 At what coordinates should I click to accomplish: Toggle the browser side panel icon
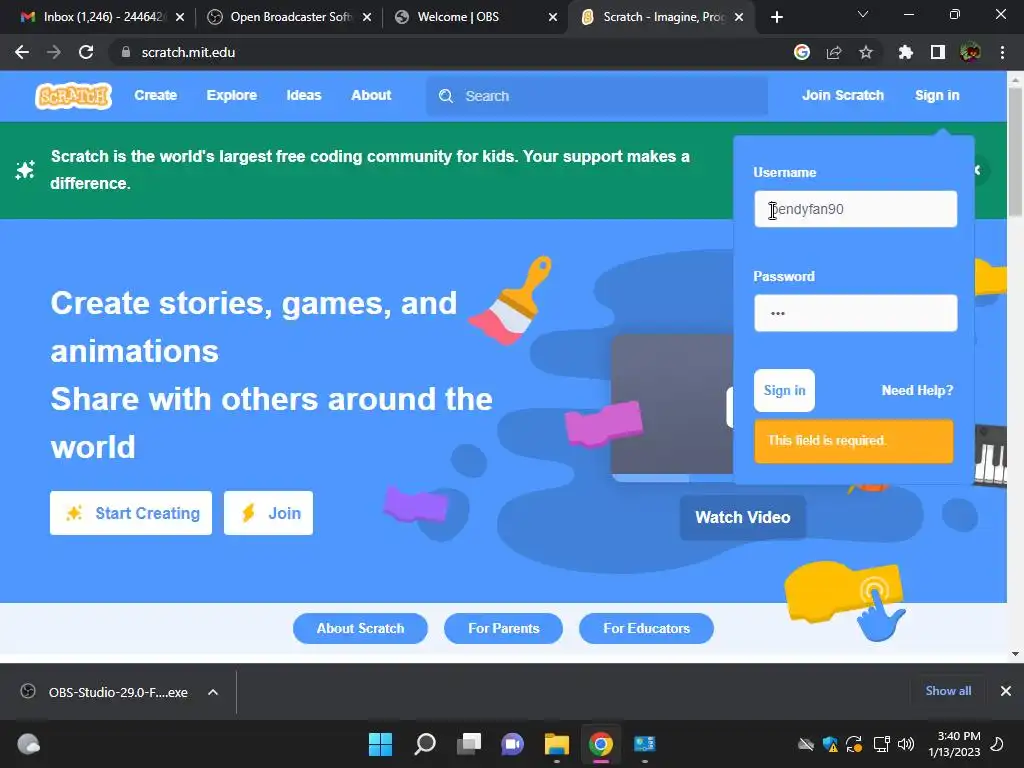(x=938, y=52)
